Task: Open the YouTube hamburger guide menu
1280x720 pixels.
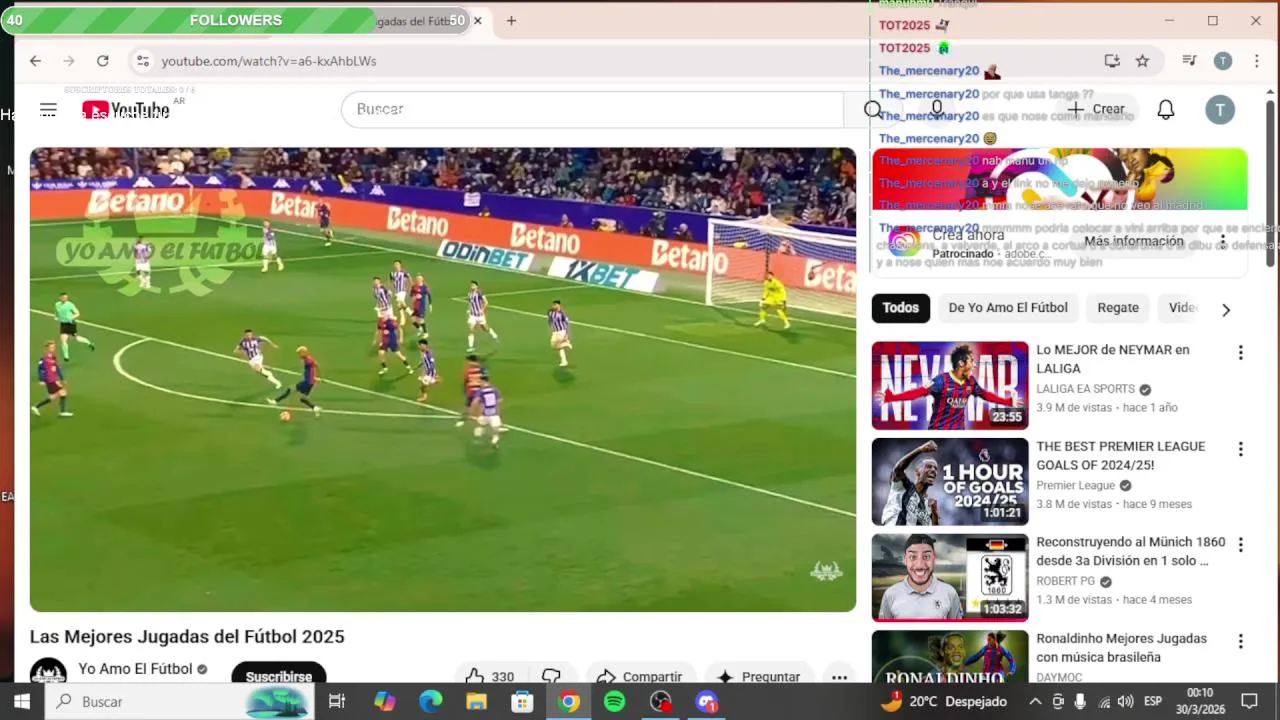Action: pyautogui.click(x=48, y=109)
